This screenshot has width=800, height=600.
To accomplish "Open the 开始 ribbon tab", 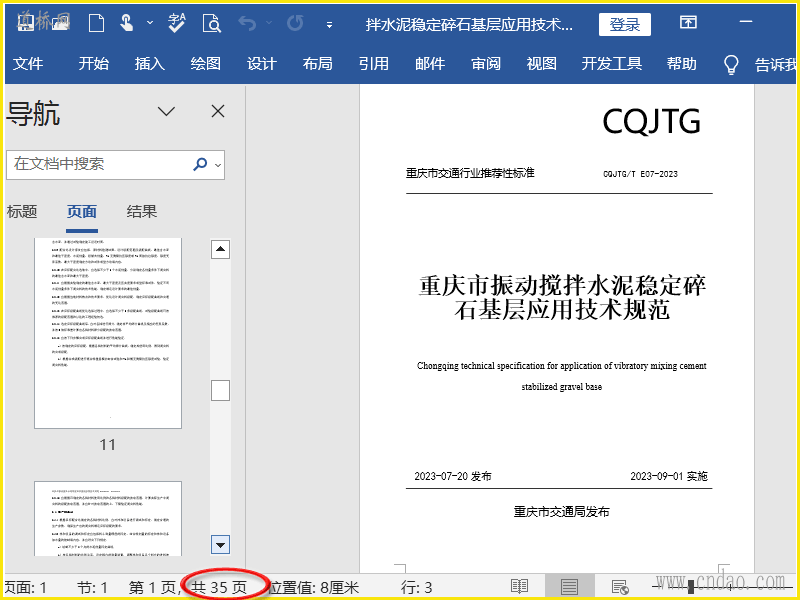I will 93,64.
